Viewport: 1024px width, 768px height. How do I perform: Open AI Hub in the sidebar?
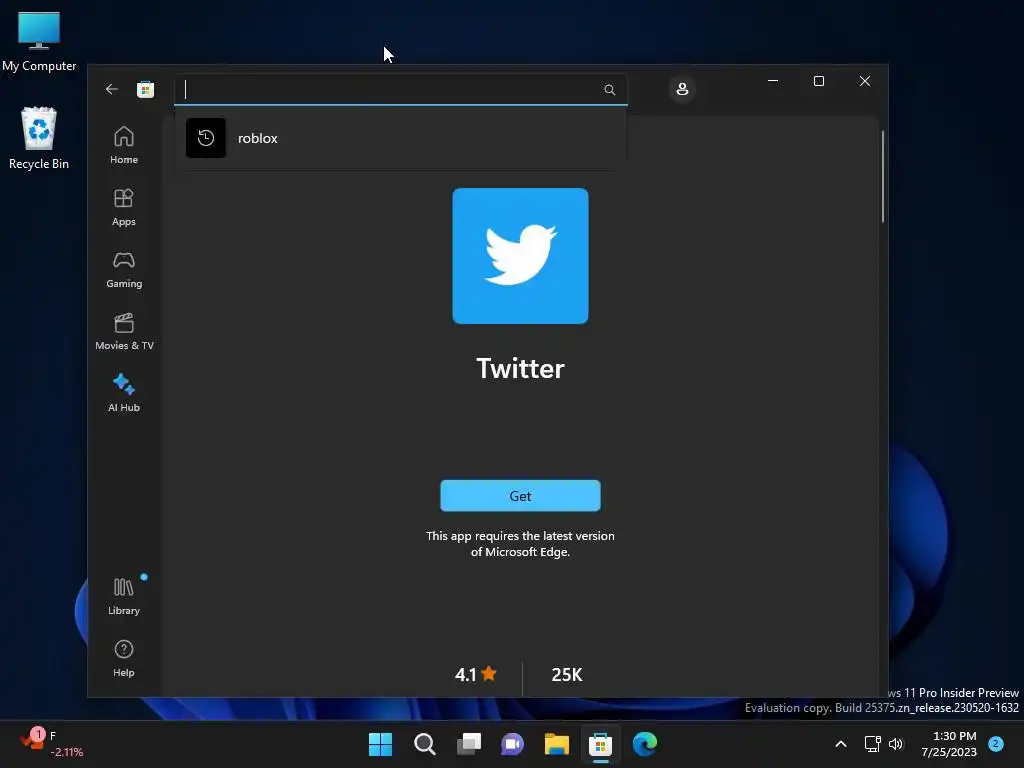pyautogui.click(x=124, y=393)
